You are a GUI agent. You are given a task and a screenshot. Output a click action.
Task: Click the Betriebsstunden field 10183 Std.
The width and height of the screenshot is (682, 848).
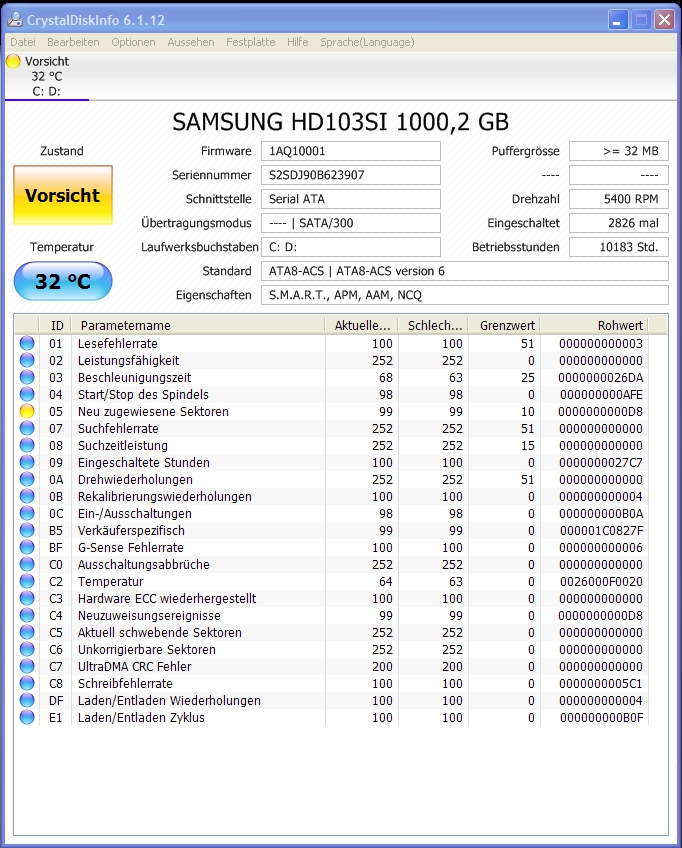click(x=619, y=247)
